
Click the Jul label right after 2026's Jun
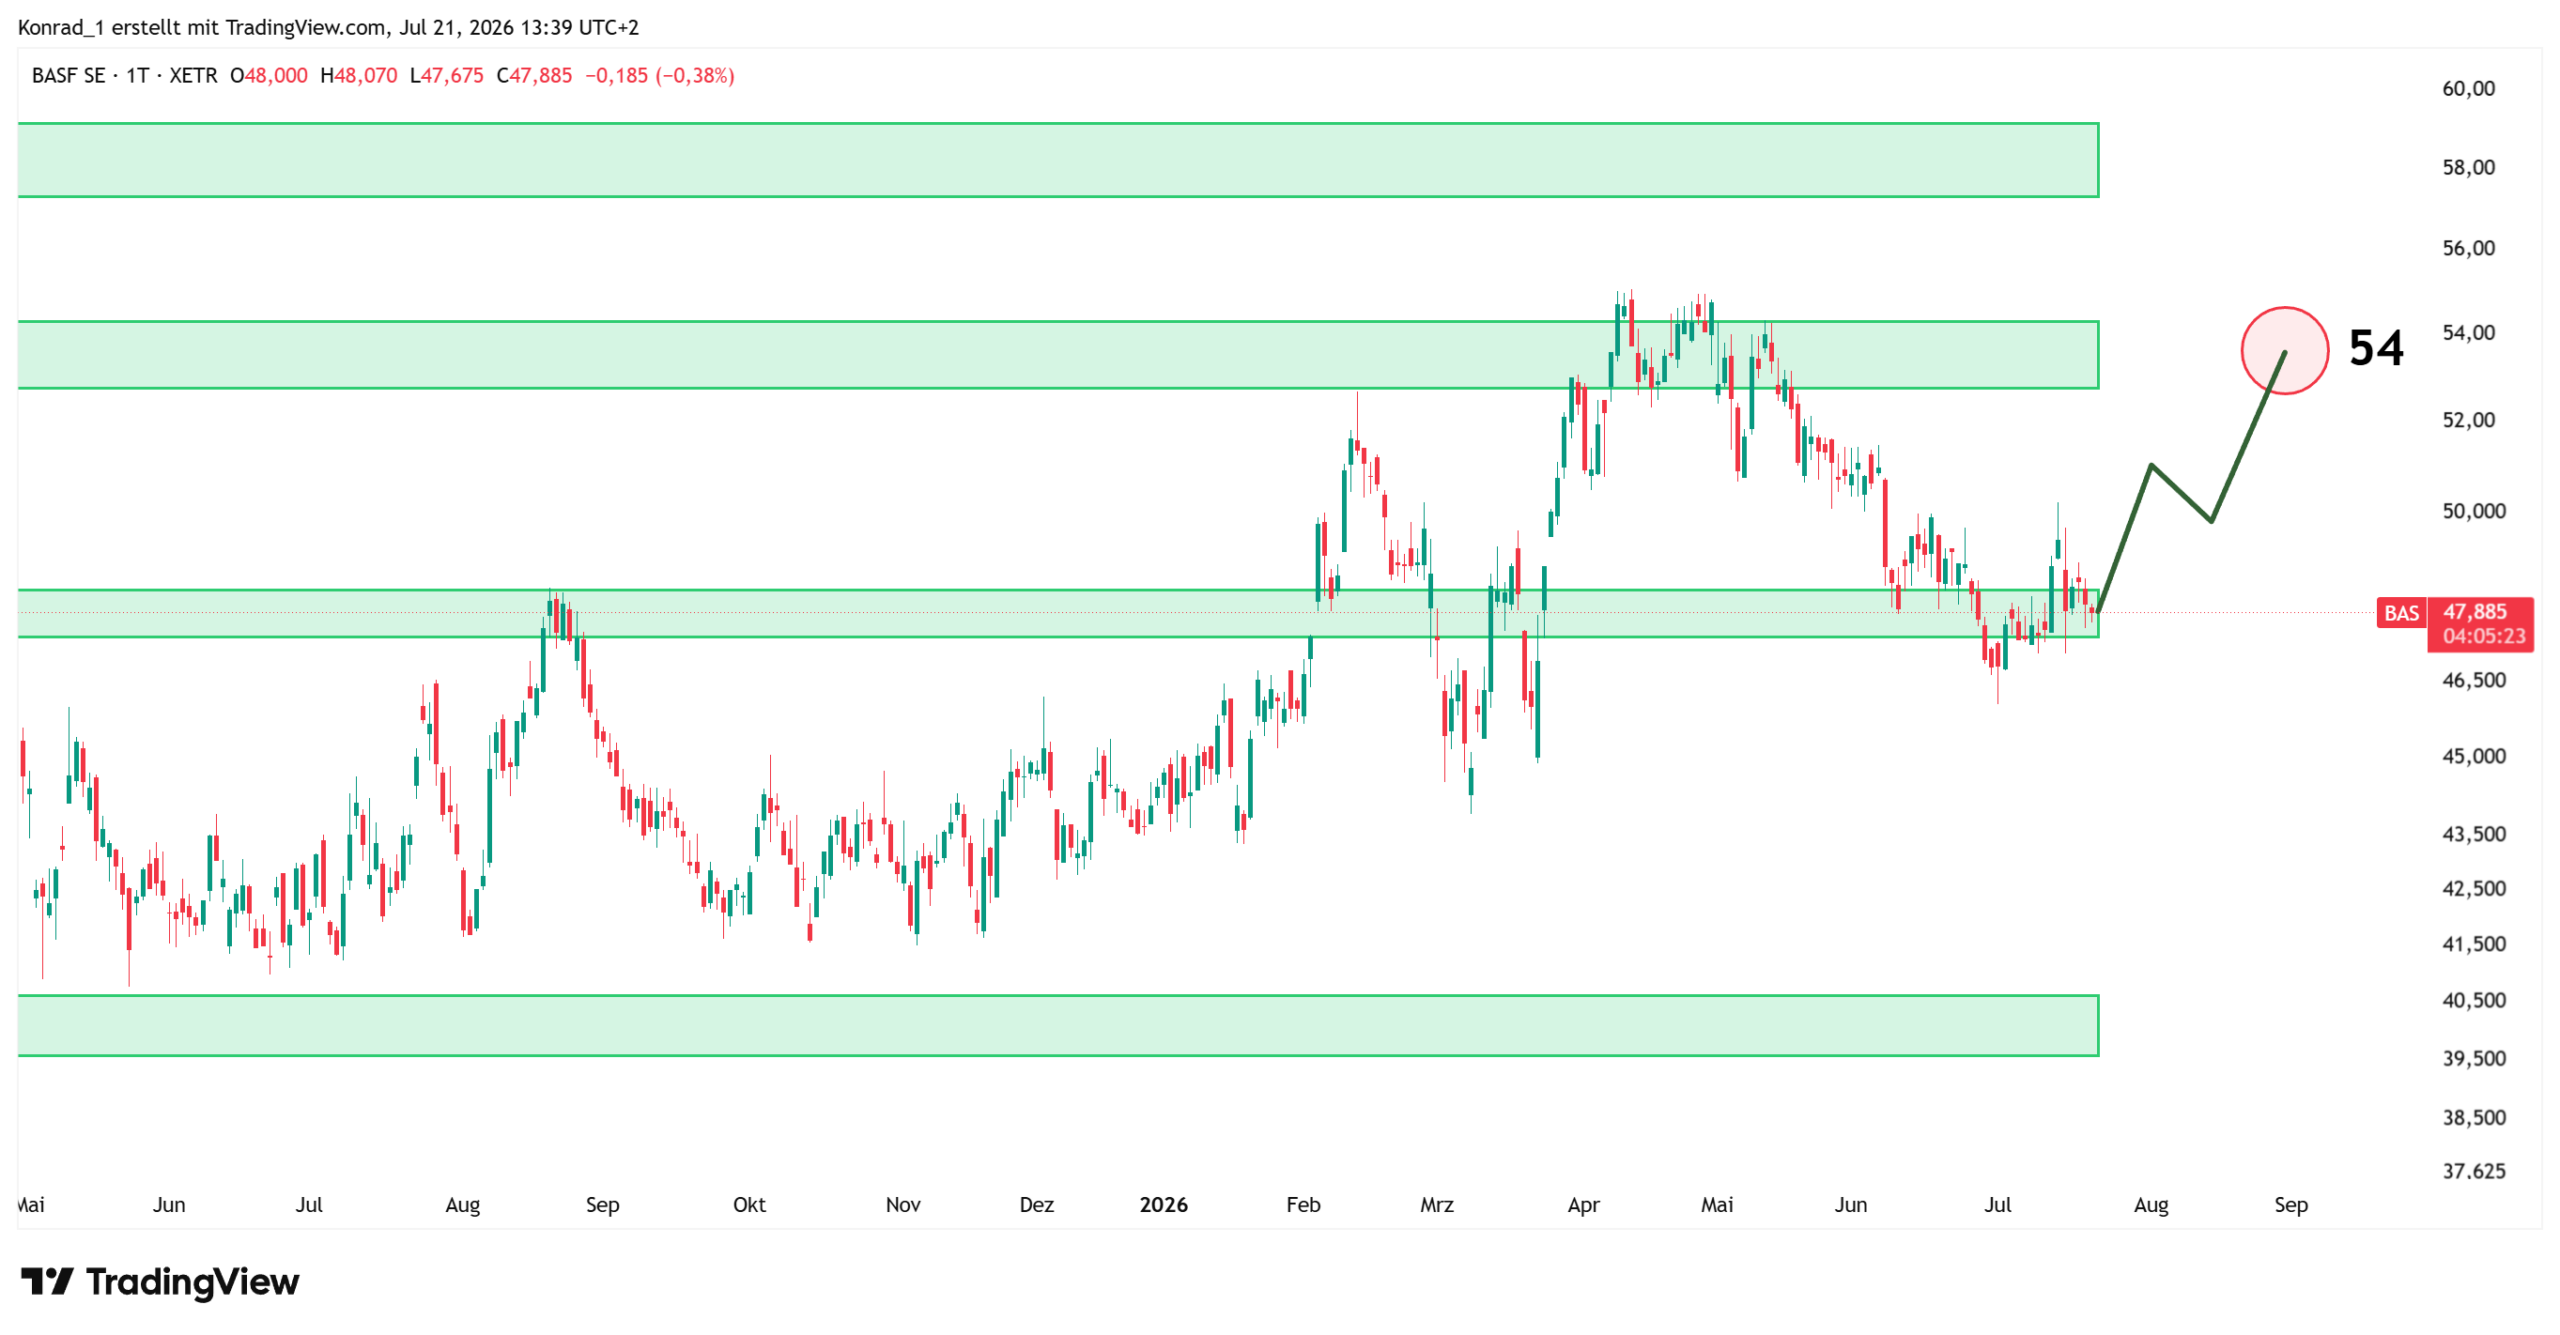1997,1205
